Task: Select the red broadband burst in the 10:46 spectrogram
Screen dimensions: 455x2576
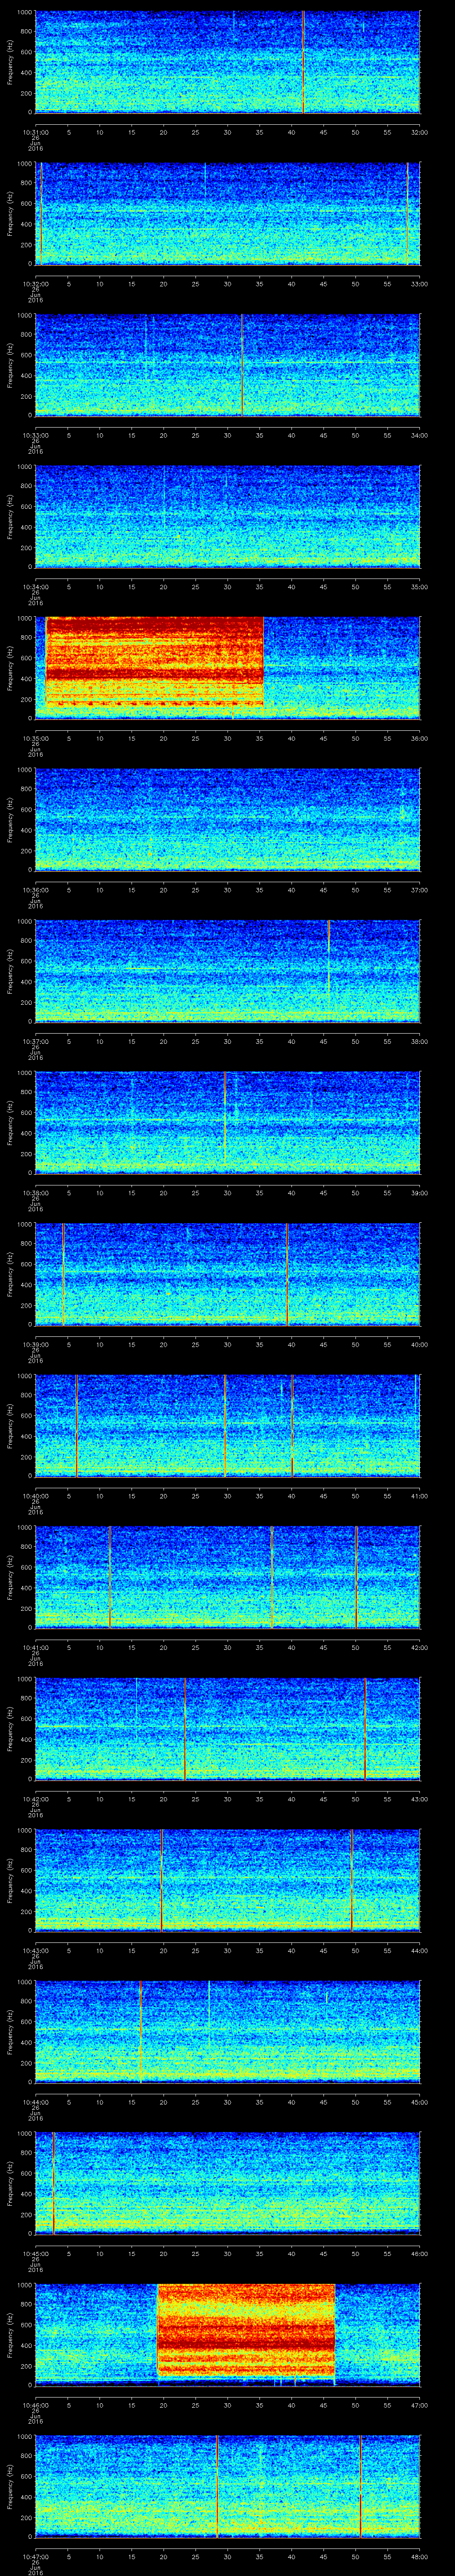Action: coord(246,2329)
